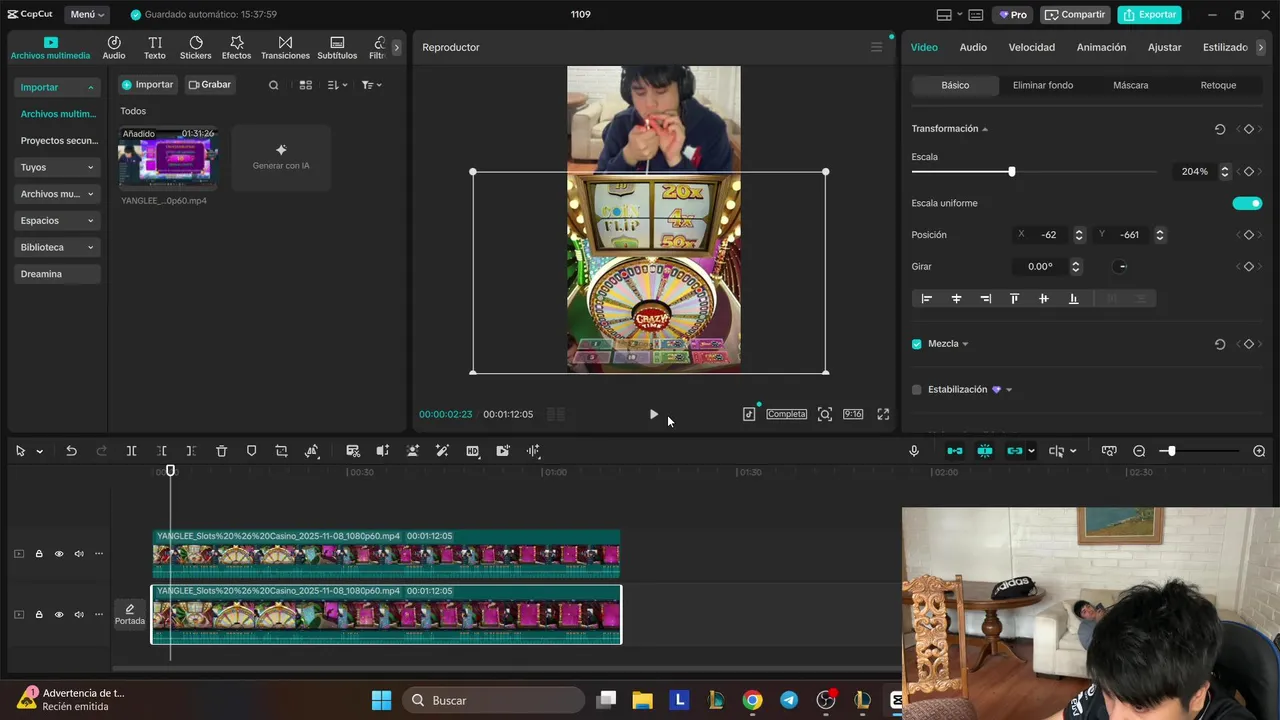Select Dreamina in the sidebar
1280x720 pixels.
point(58,274)
